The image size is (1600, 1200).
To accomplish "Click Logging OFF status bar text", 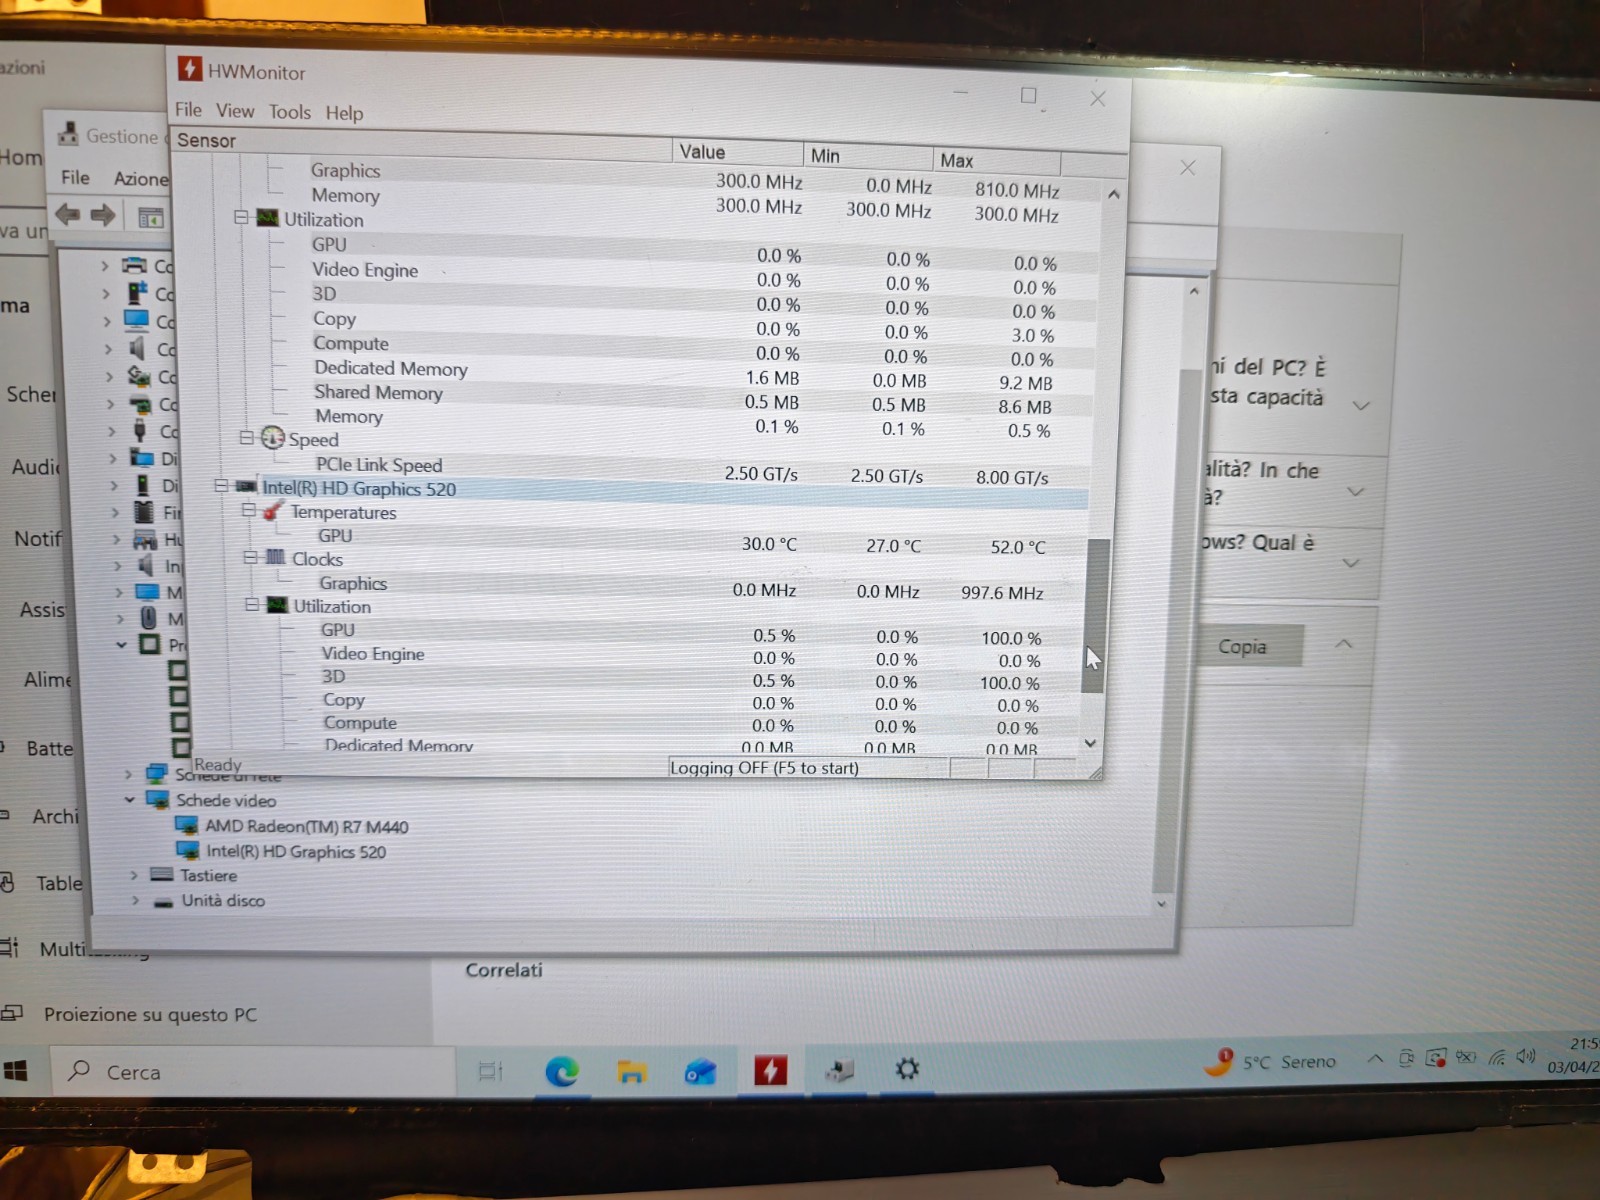I will (x=764, y=768).
